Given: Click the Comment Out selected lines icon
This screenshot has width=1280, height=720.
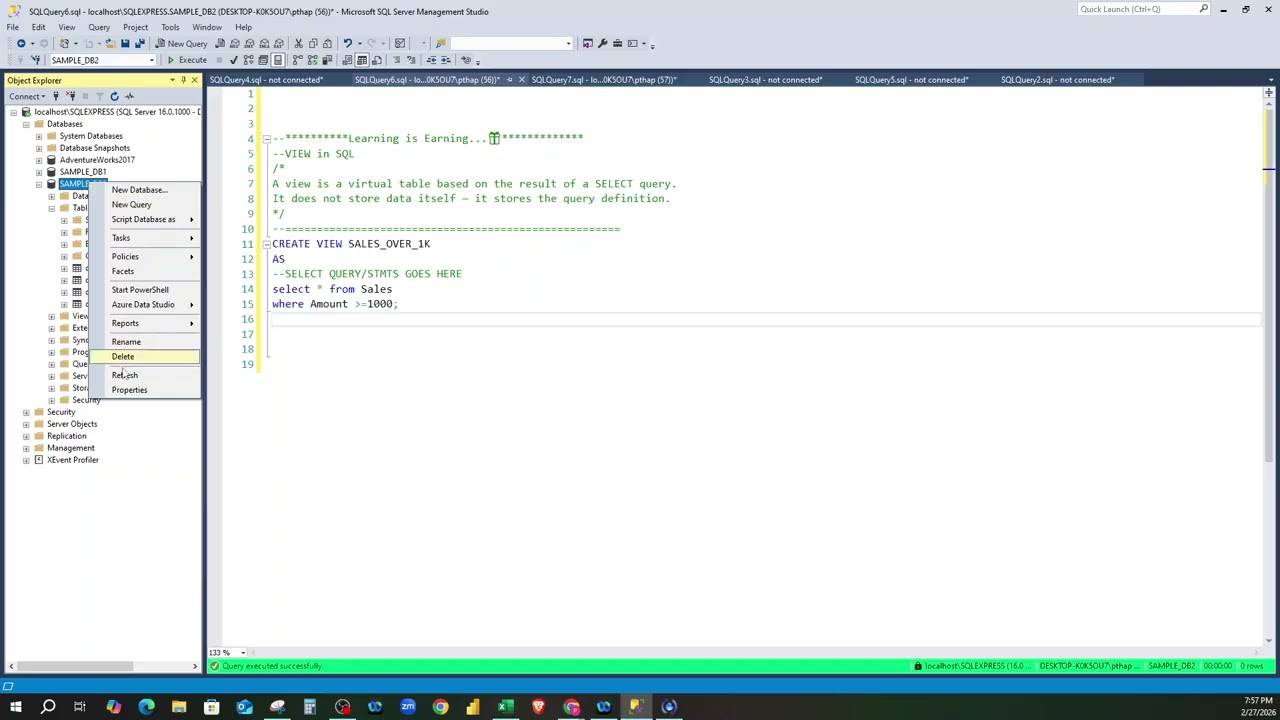Looking at the screenshot, I should 396,60.
